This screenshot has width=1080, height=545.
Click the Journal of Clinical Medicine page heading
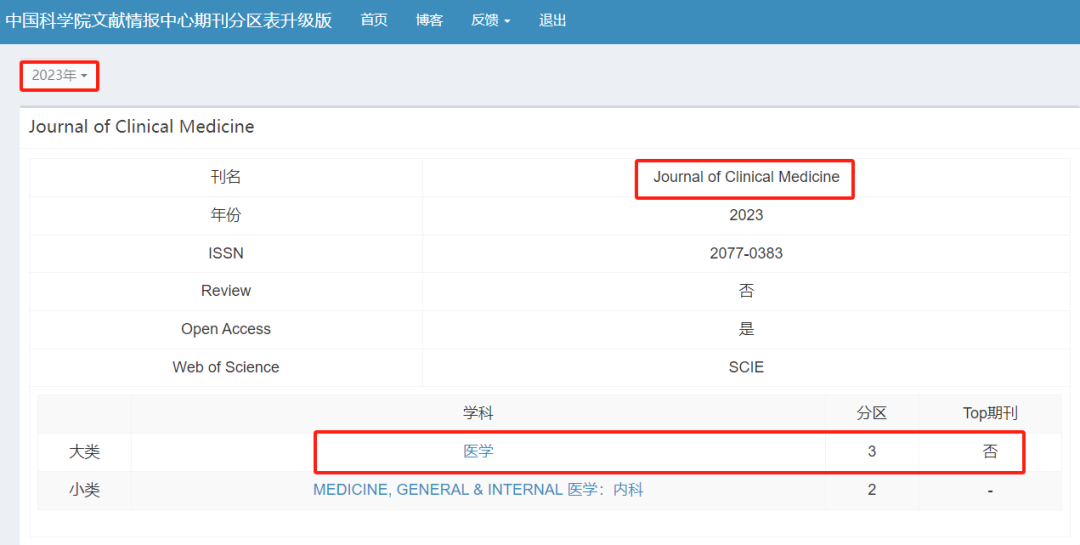[141, 127]
